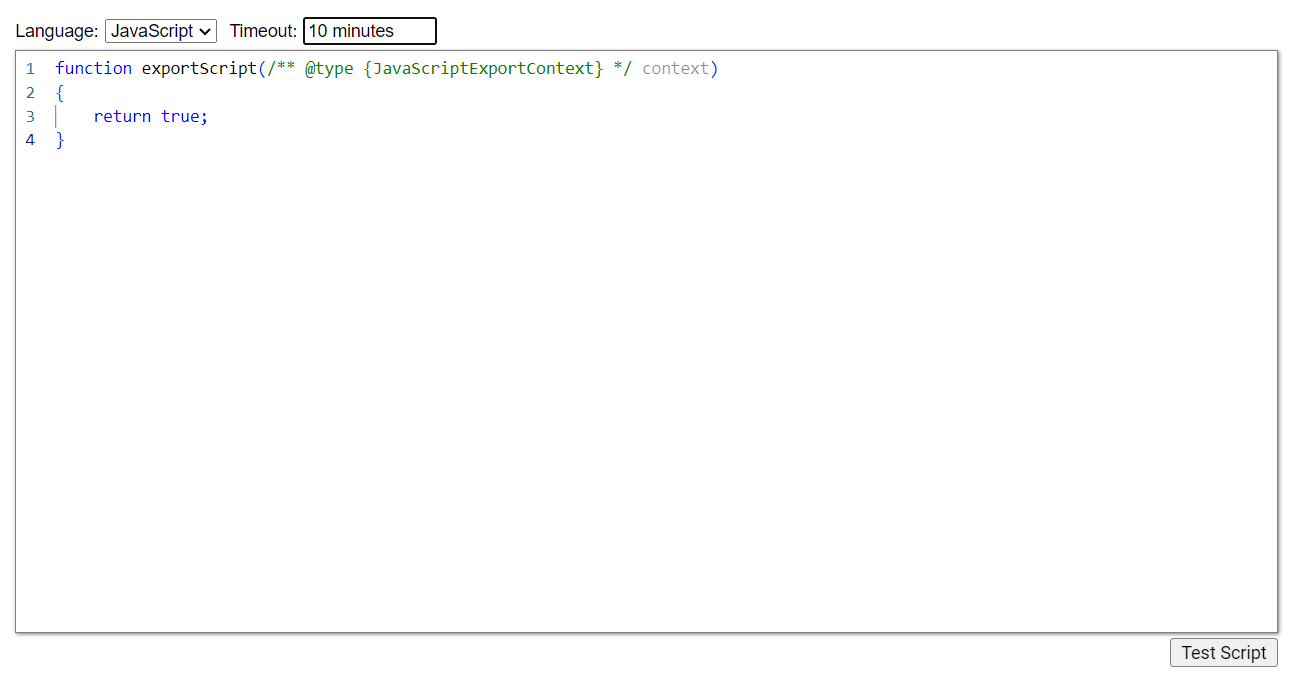Click the Timeout label
Viewport: 1292px width, 674px height.
262,31
